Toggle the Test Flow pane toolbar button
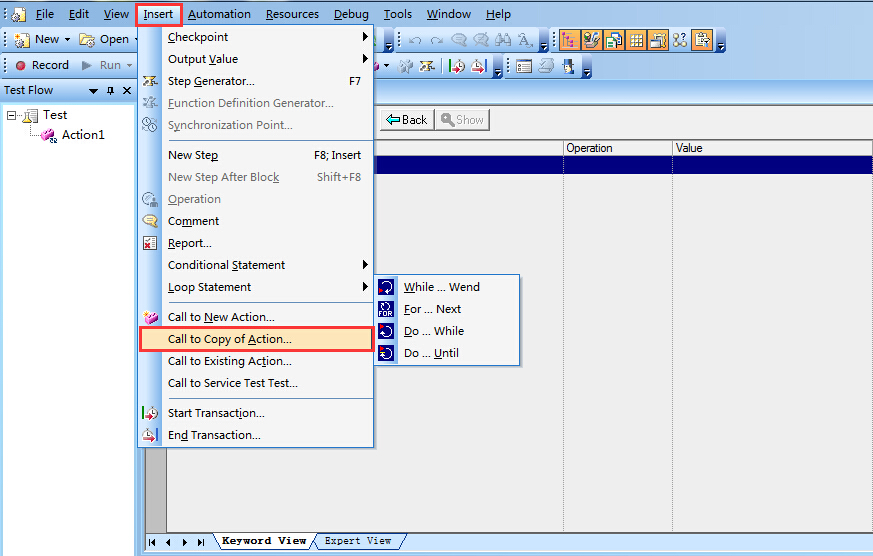873x556 pixels. click(x=570, y=40)
